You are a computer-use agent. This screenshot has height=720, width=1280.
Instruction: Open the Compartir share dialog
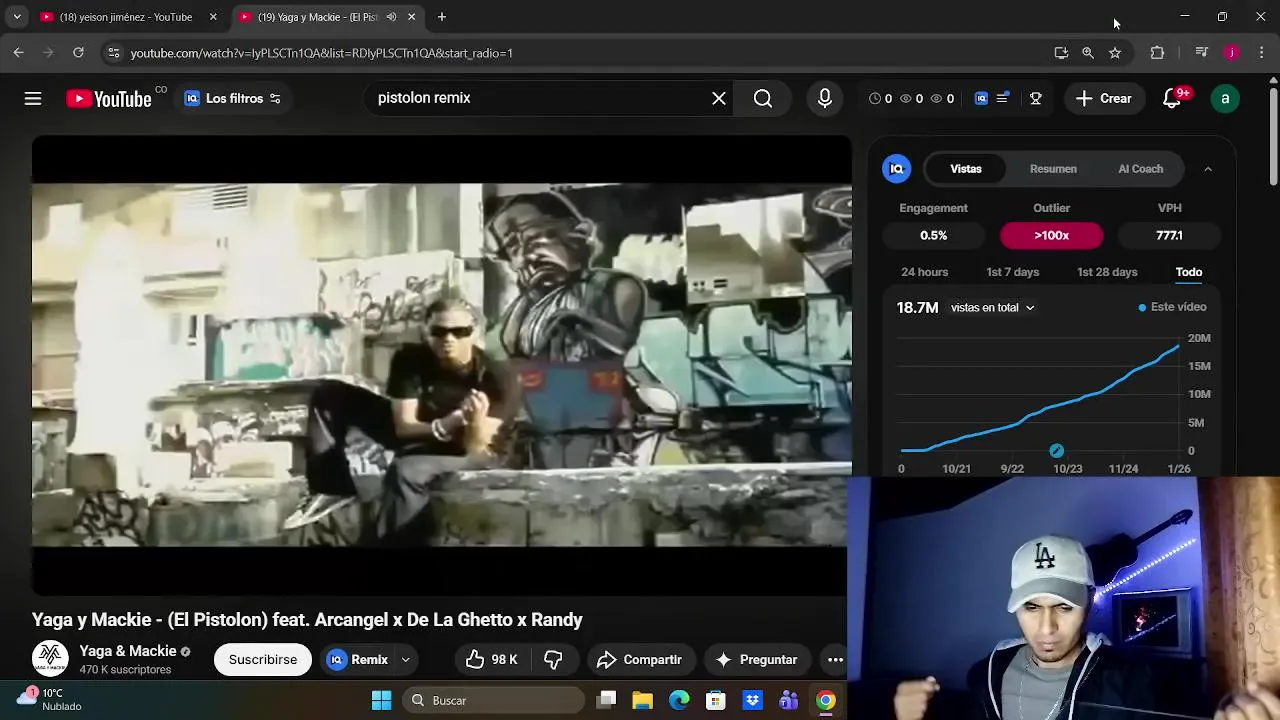pos(639,660)
